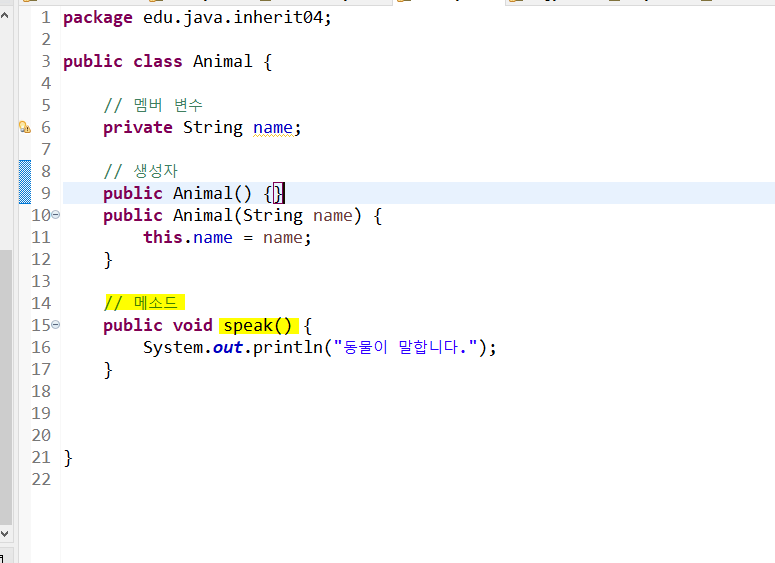
Task: Click "System" on line 16
Action: 173,347
